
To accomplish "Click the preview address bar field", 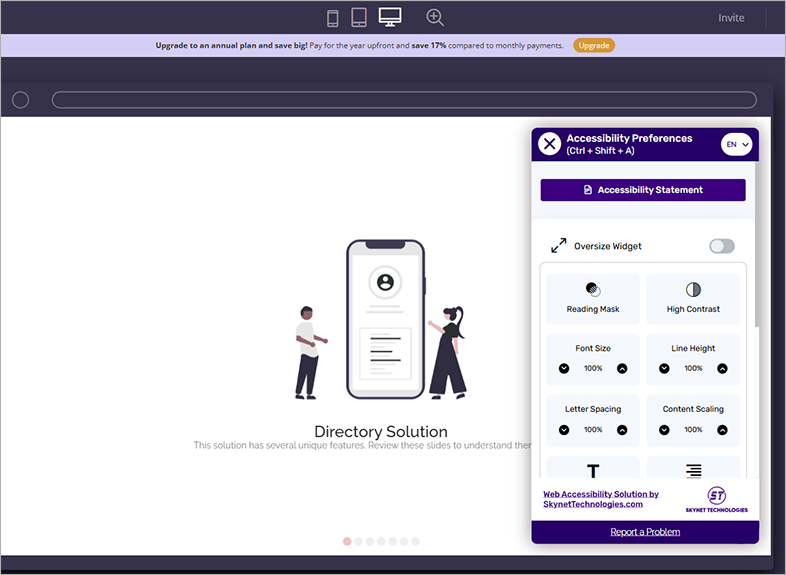I will [x=404, y=100].
